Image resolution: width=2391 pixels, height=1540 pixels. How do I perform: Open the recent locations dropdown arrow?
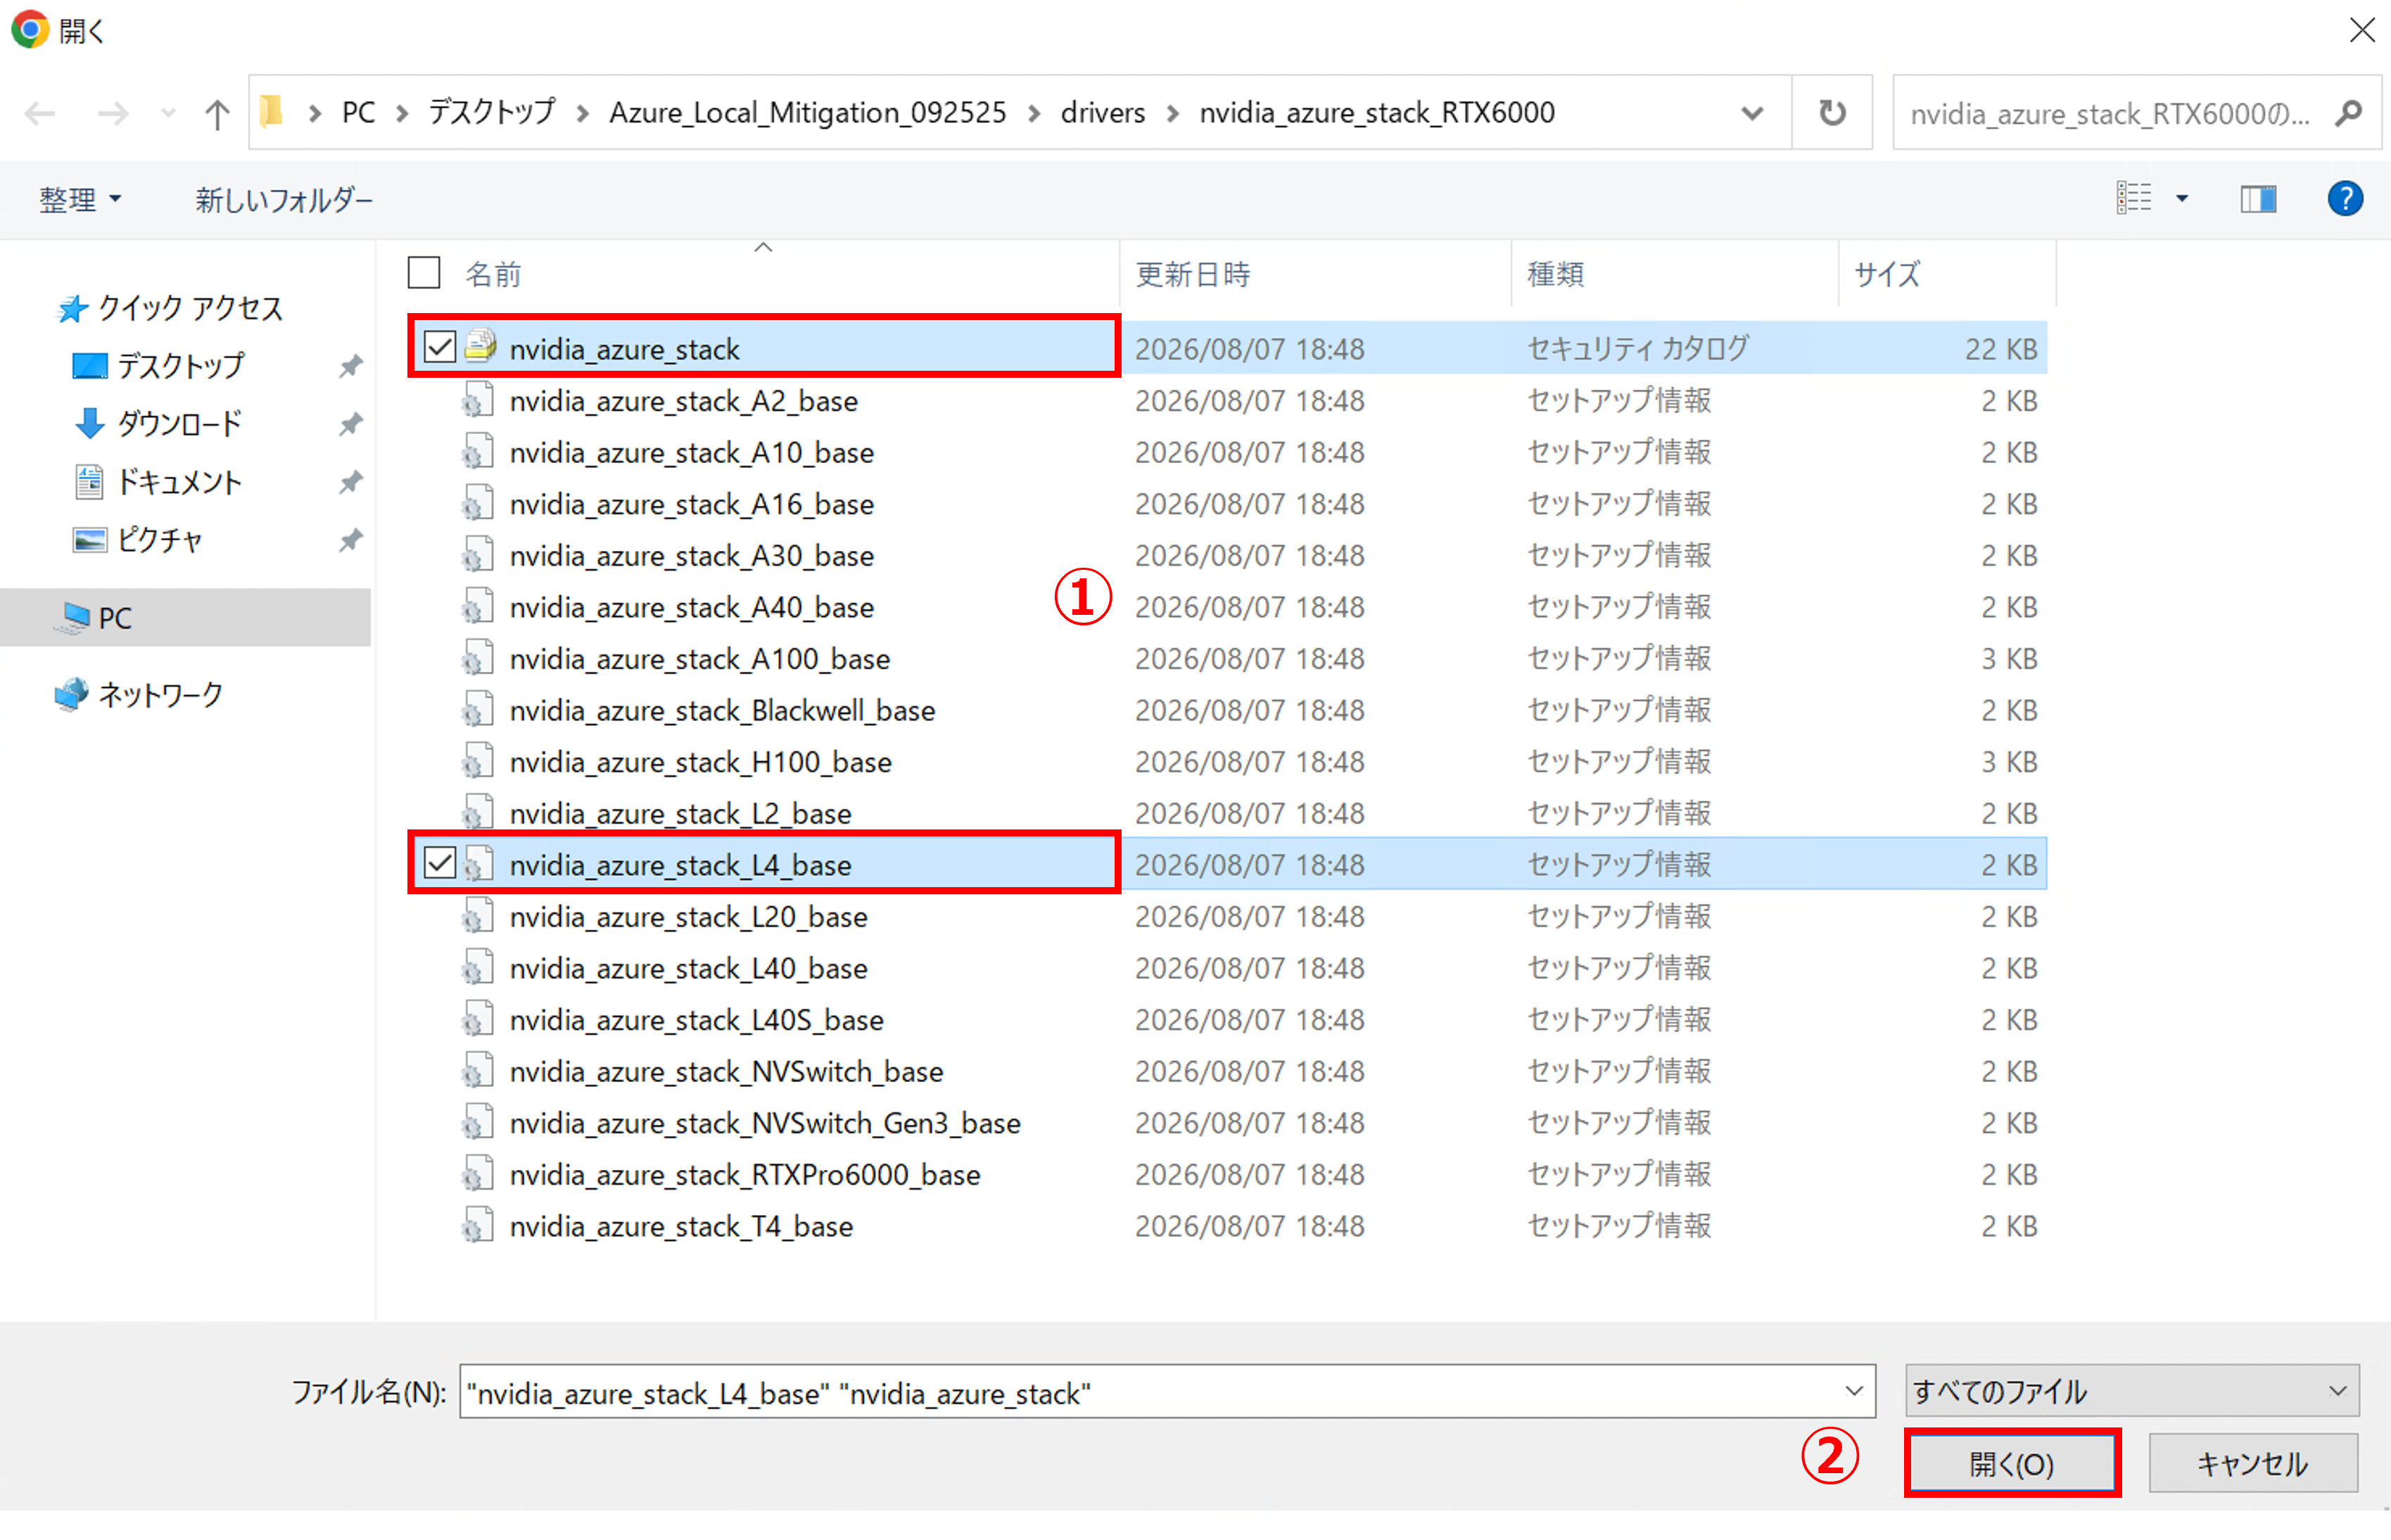168,113
